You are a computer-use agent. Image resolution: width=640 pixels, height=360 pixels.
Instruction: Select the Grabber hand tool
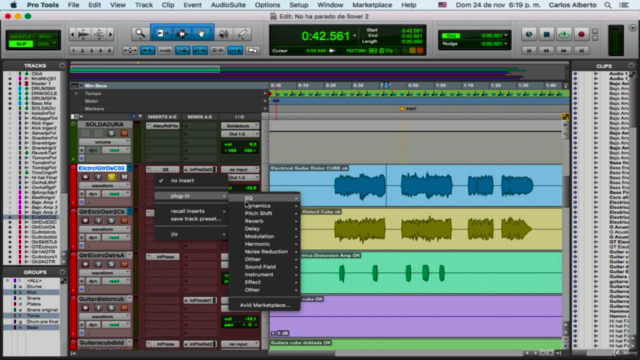[x=201, y=34]
